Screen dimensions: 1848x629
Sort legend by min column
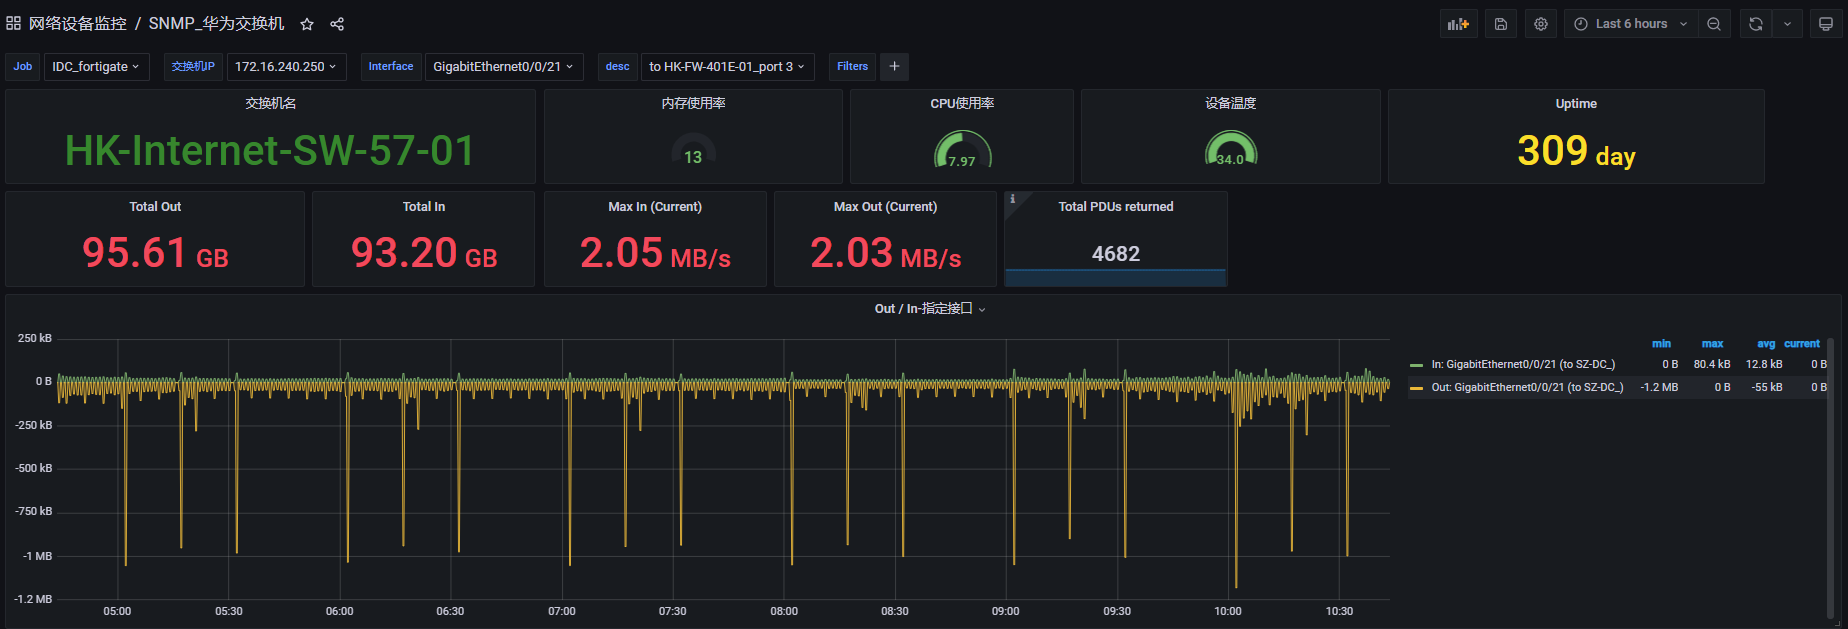tap(1661, 343)
